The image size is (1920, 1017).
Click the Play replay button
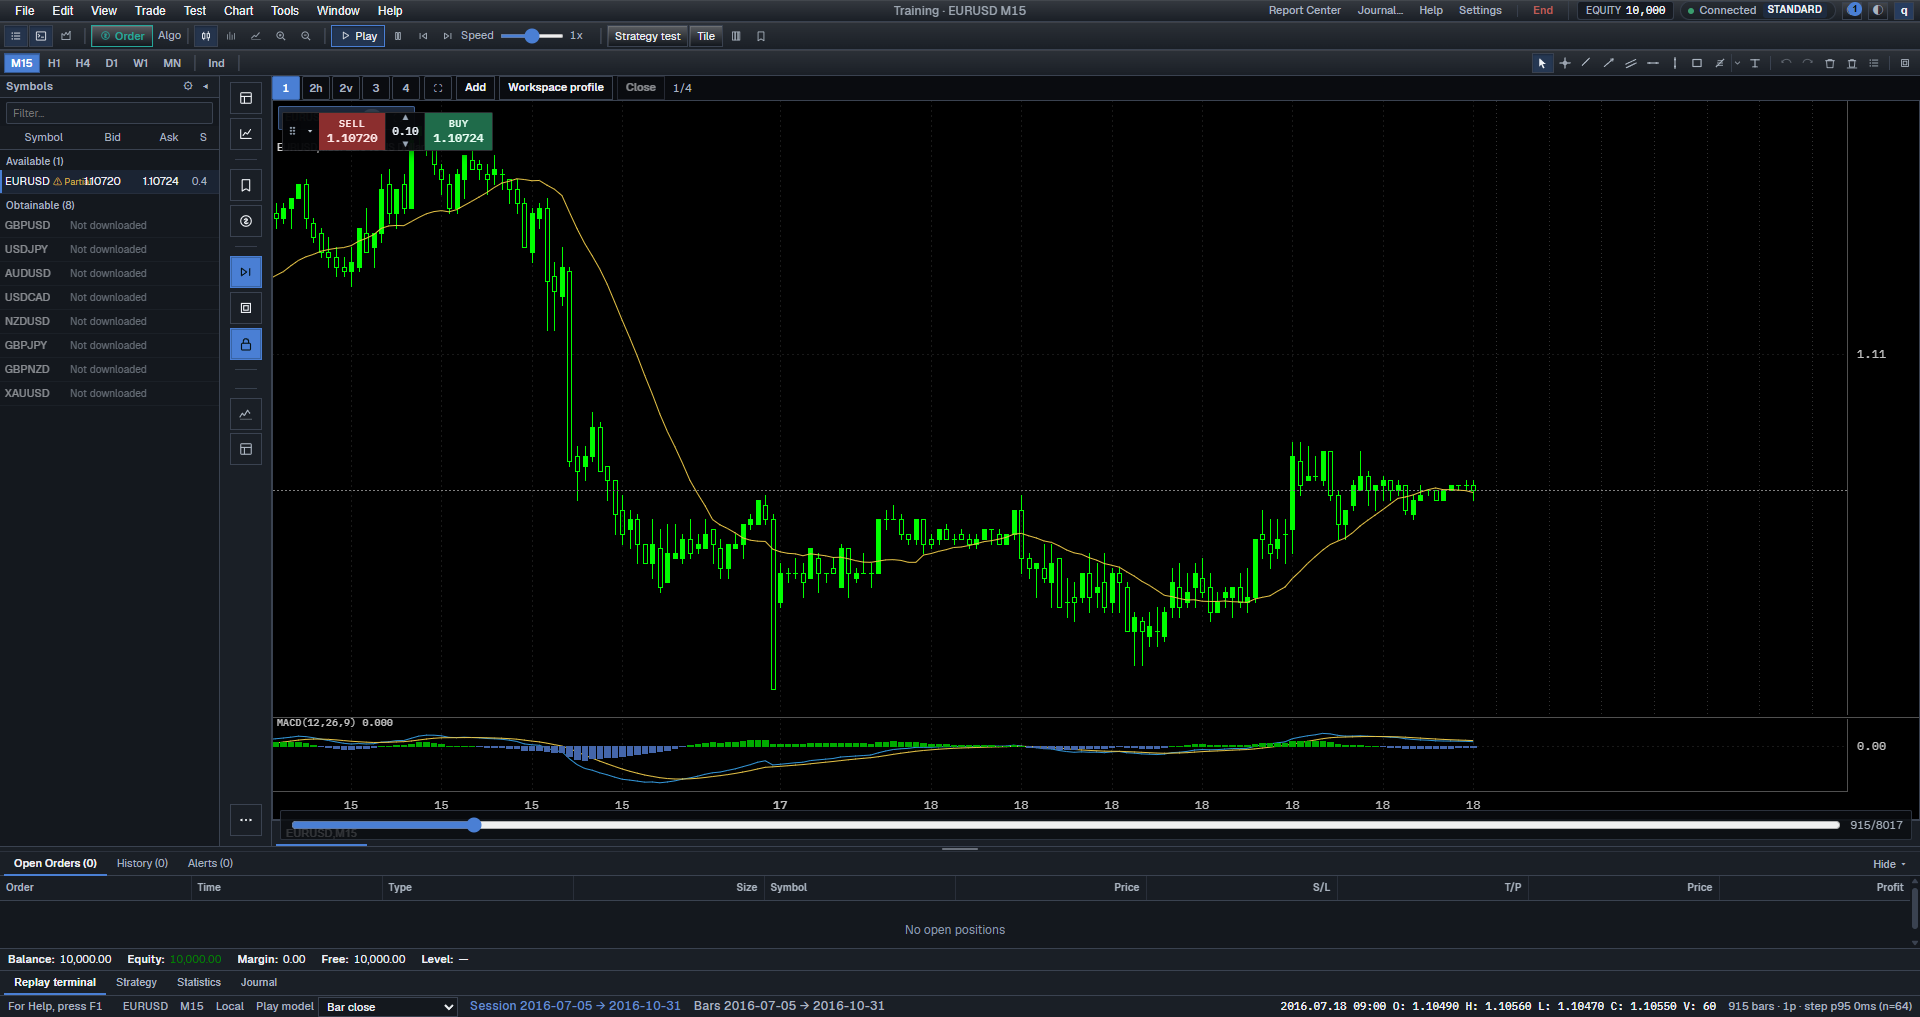[358, 36]
